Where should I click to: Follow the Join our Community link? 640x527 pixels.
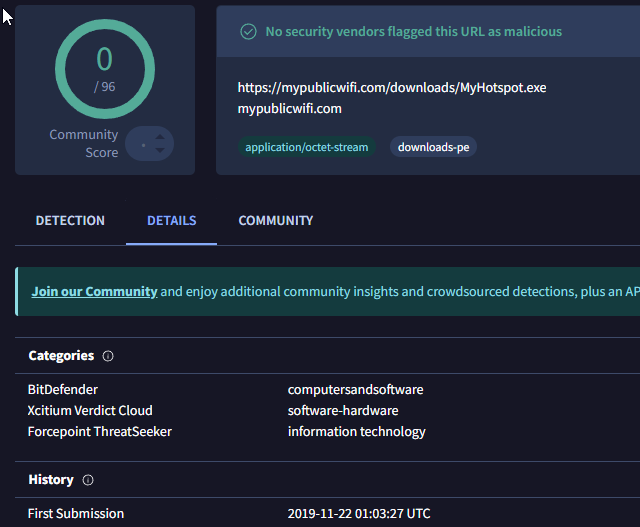tap(94, 292)
